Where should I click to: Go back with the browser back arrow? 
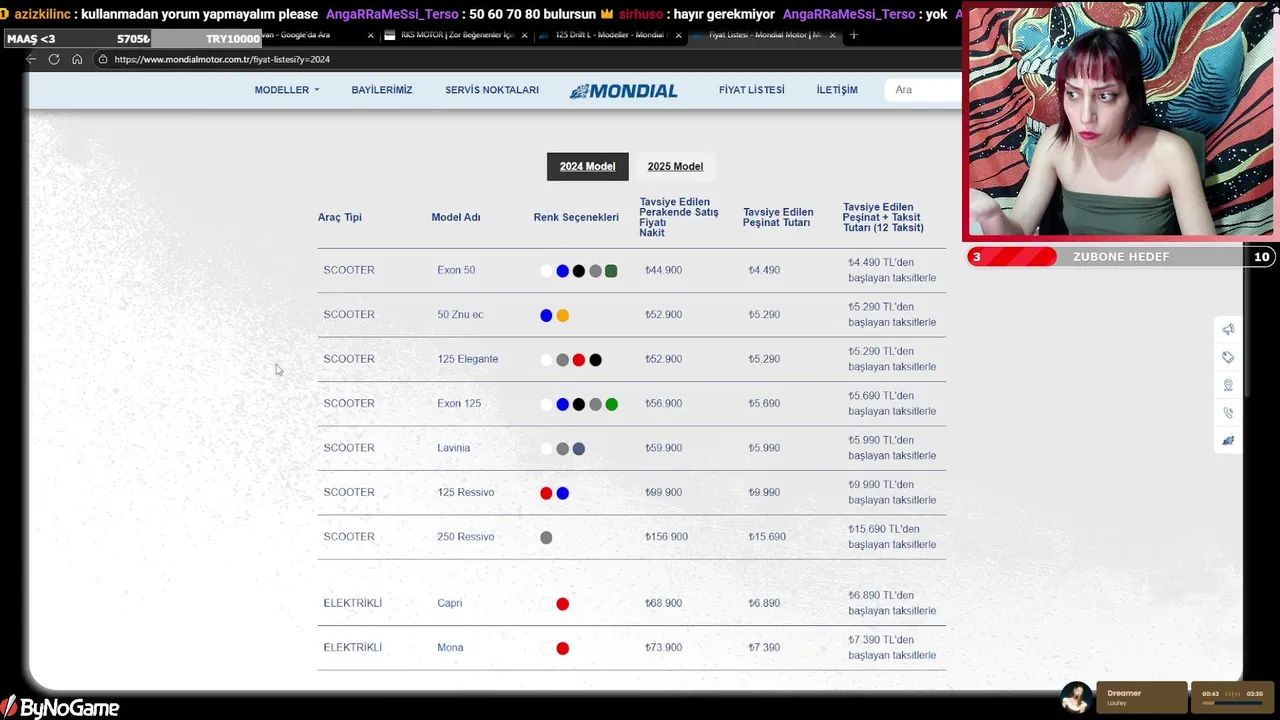(x=31, y=59)
